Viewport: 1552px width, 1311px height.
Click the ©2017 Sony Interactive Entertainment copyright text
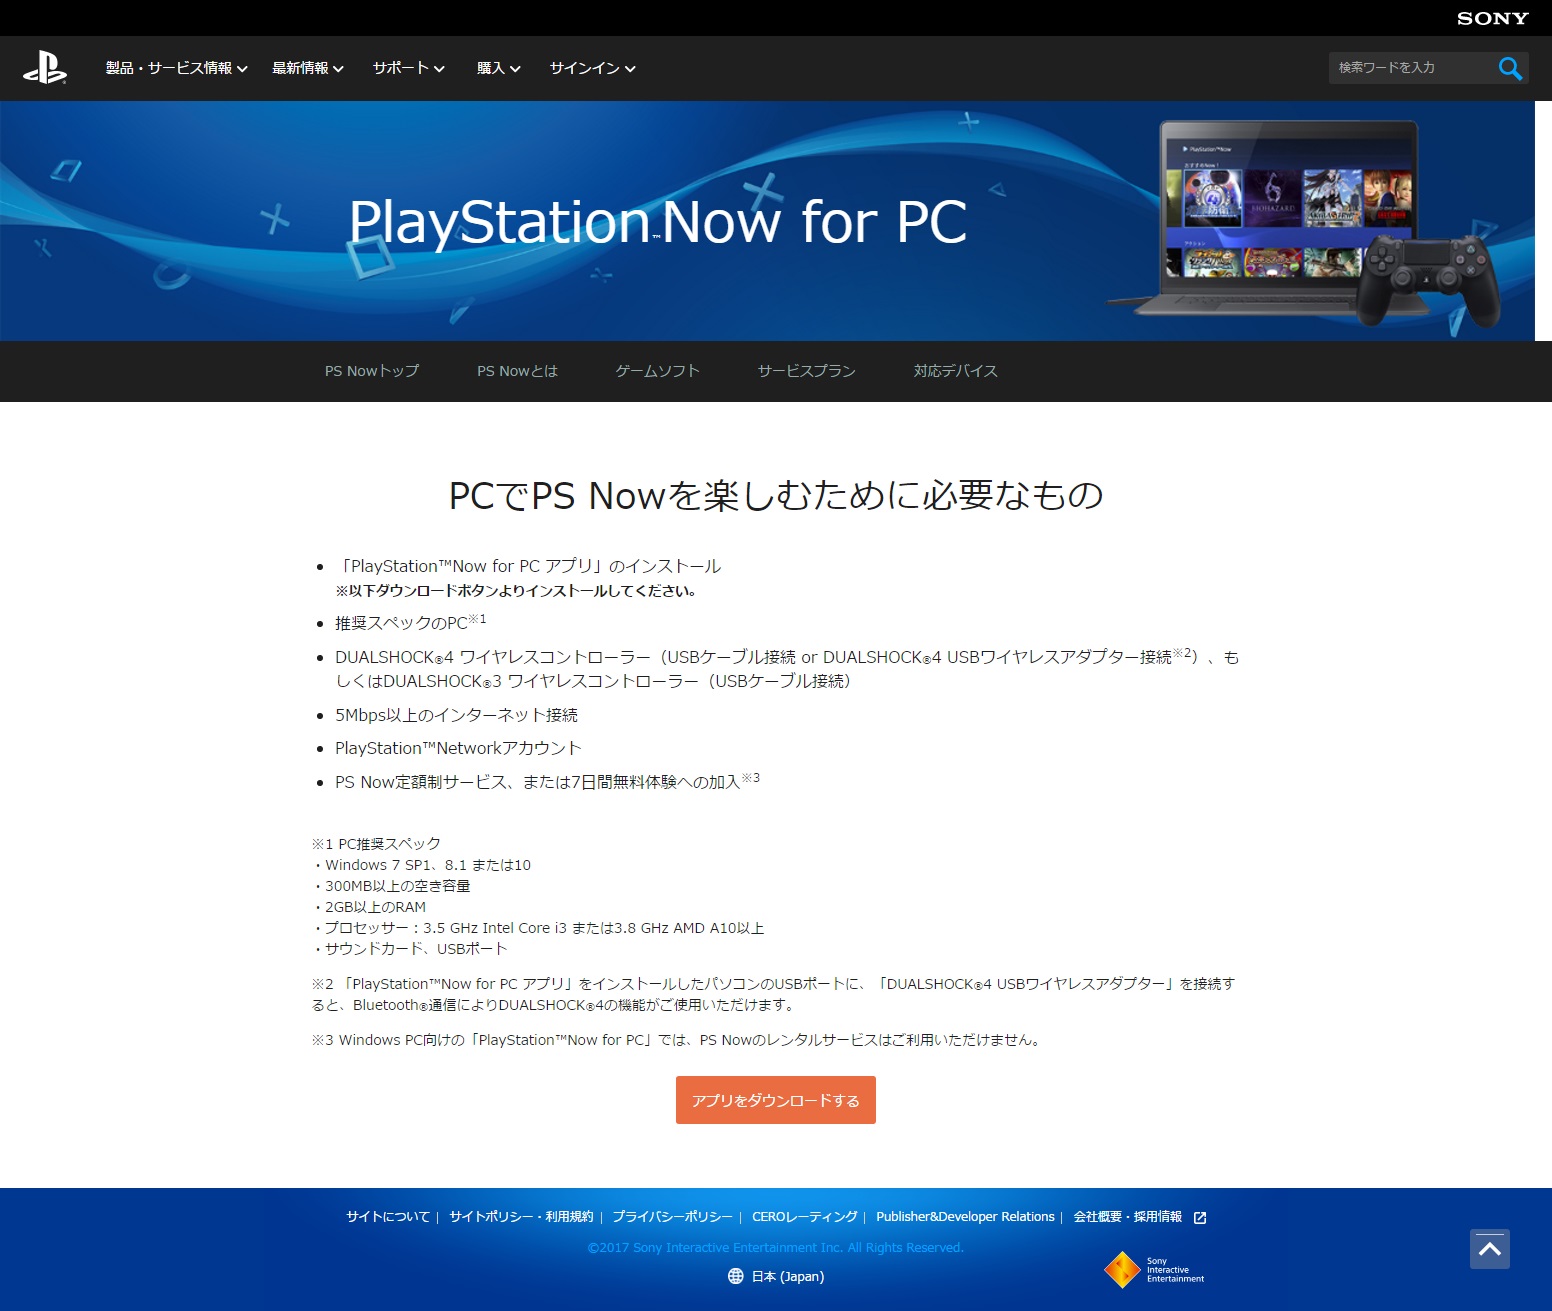(776, 1247)
